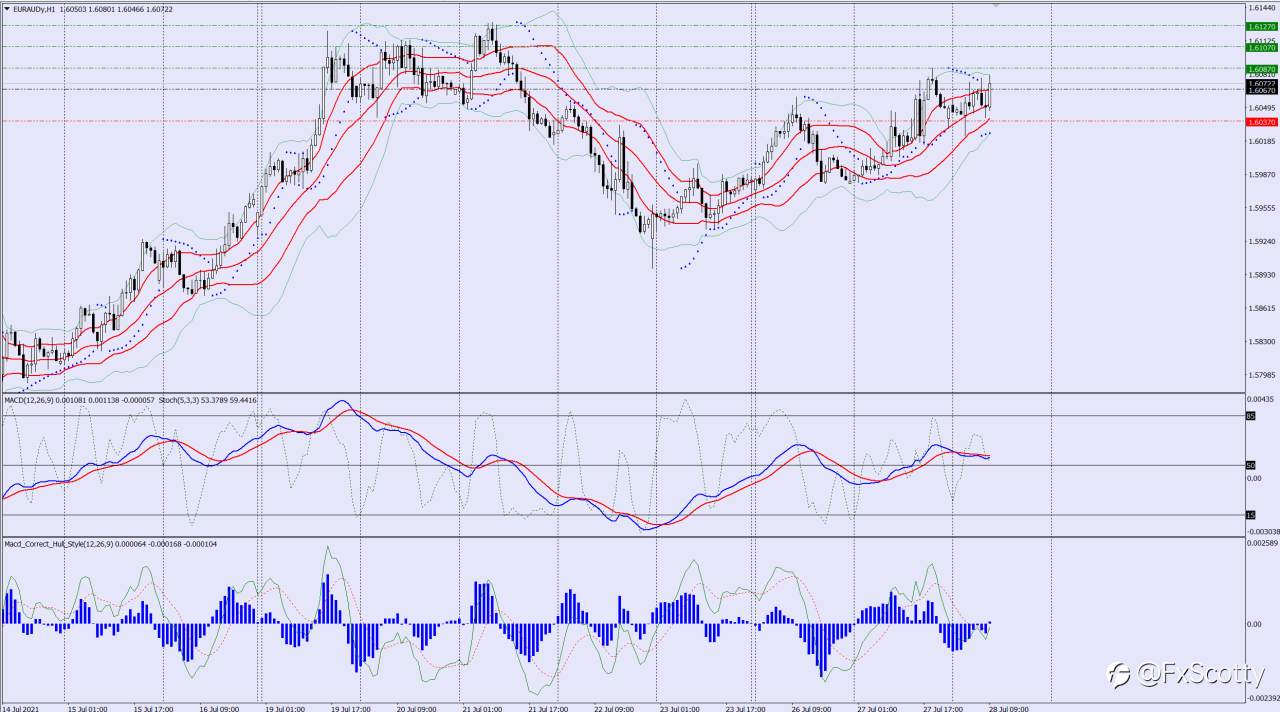Click the -0.002392 histogram scale value
1280x712 pixels.
click(1262, 698)
